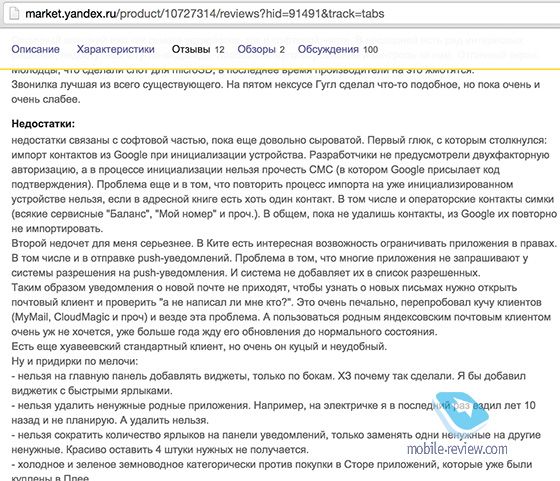560x481 pixels.
Task: Open the Характеристики tab
Action: [x=116, y=49]
